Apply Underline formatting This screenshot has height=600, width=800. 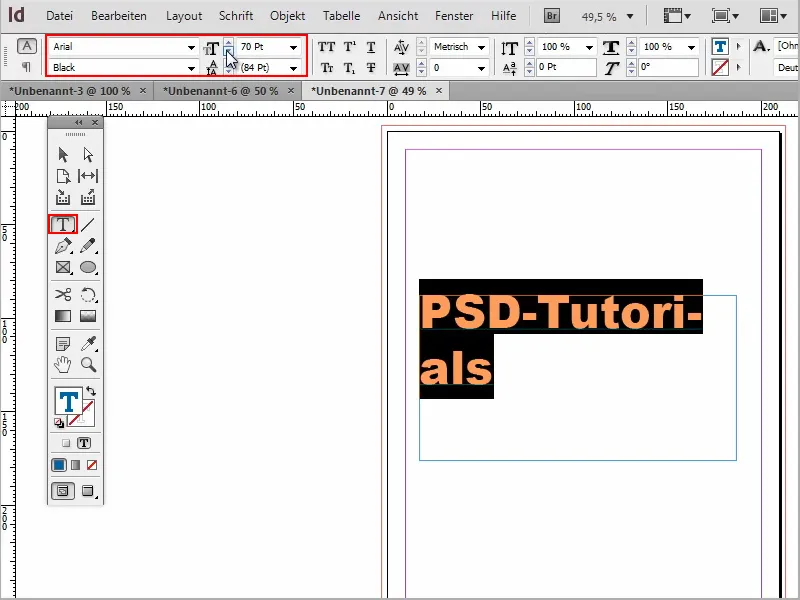(x=371, y=47)
